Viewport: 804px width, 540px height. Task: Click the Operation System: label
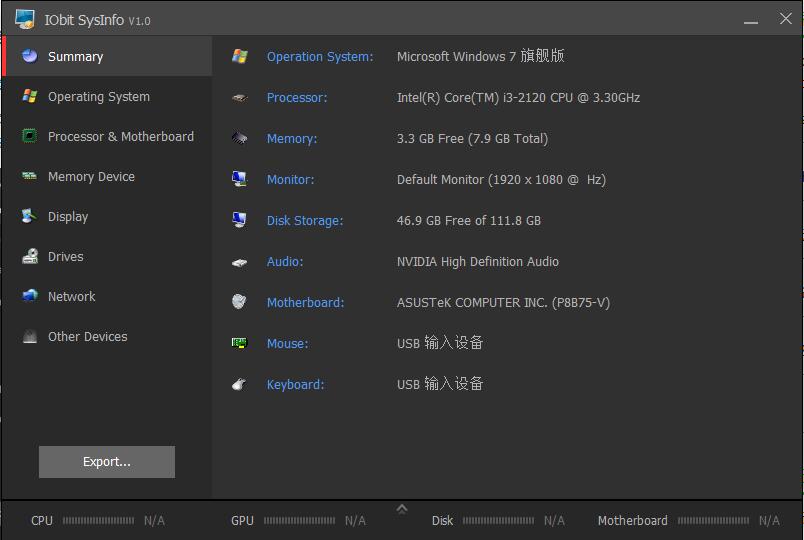[x=320, y=56]
